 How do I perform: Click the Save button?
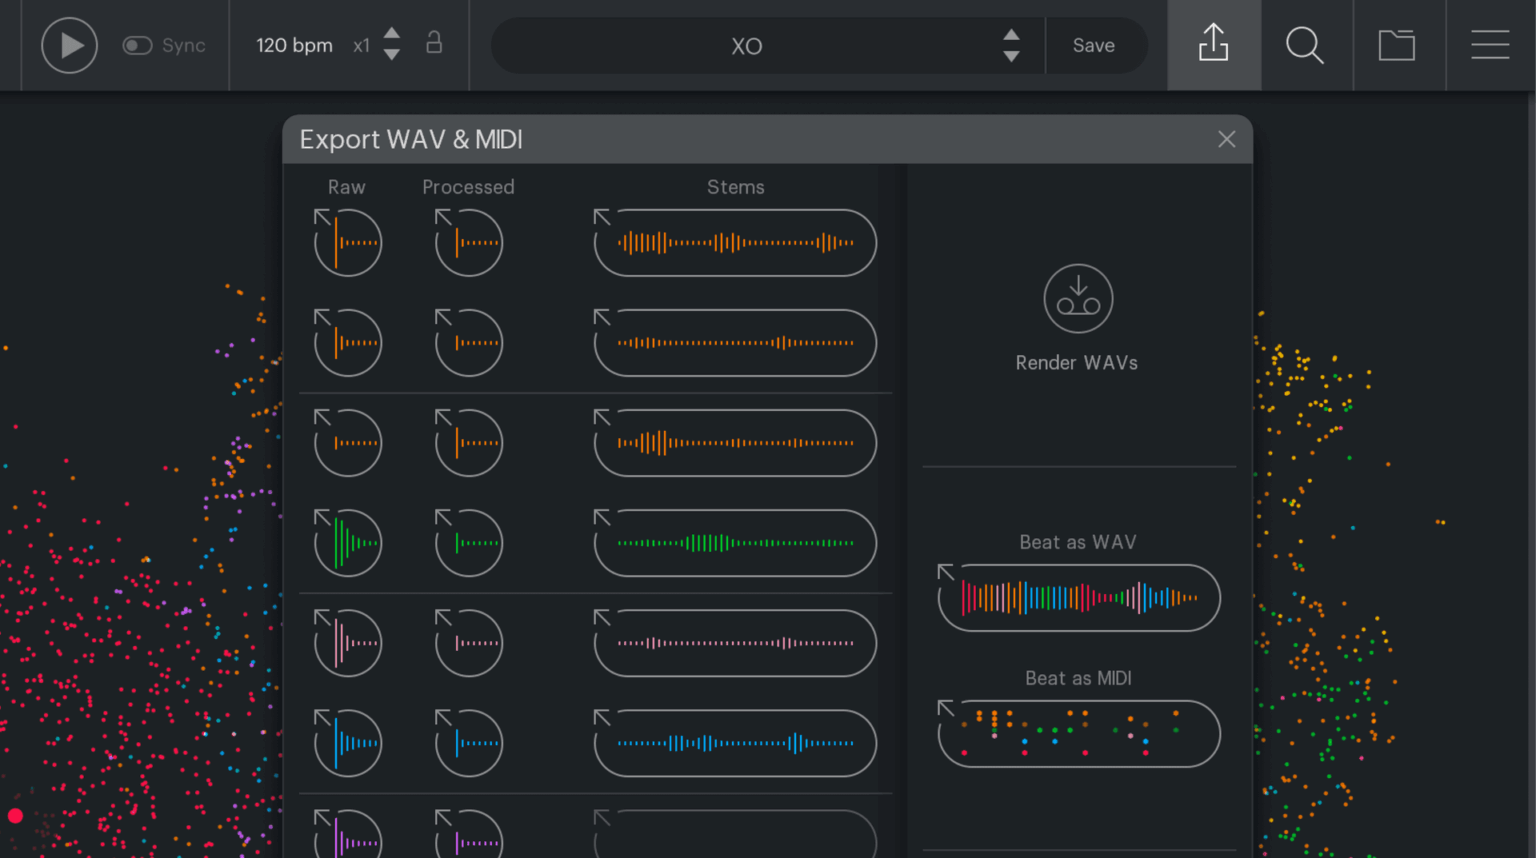pos(1093,45)
